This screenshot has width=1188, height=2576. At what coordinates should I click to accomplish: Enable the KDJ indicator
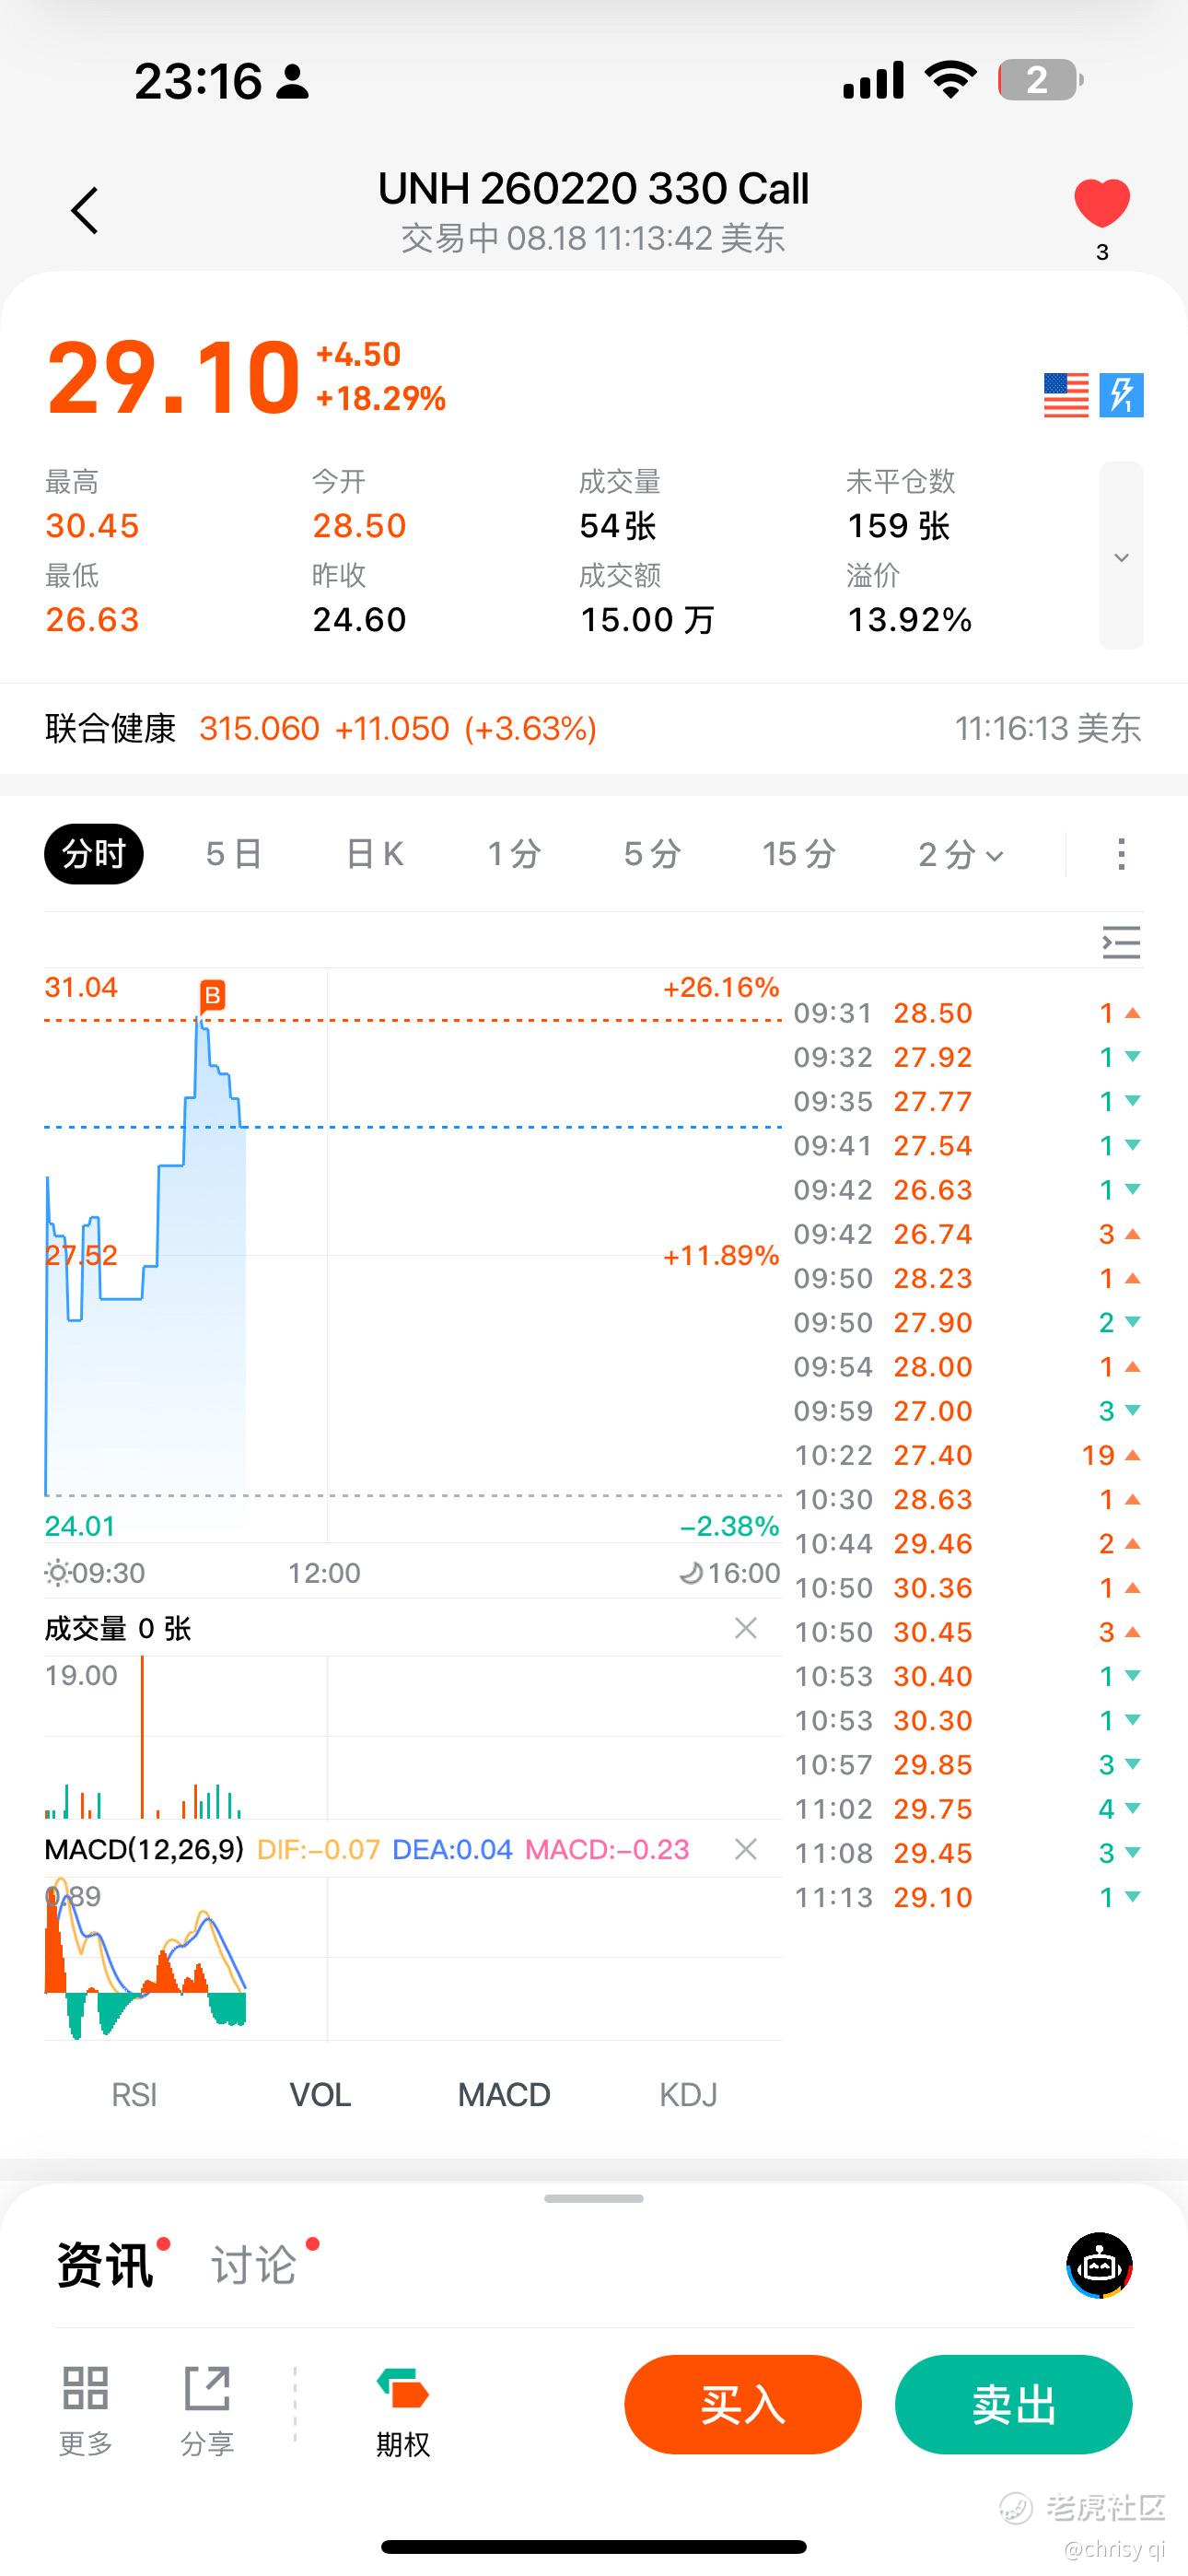pyautogui.click(x=688, y=2094)
